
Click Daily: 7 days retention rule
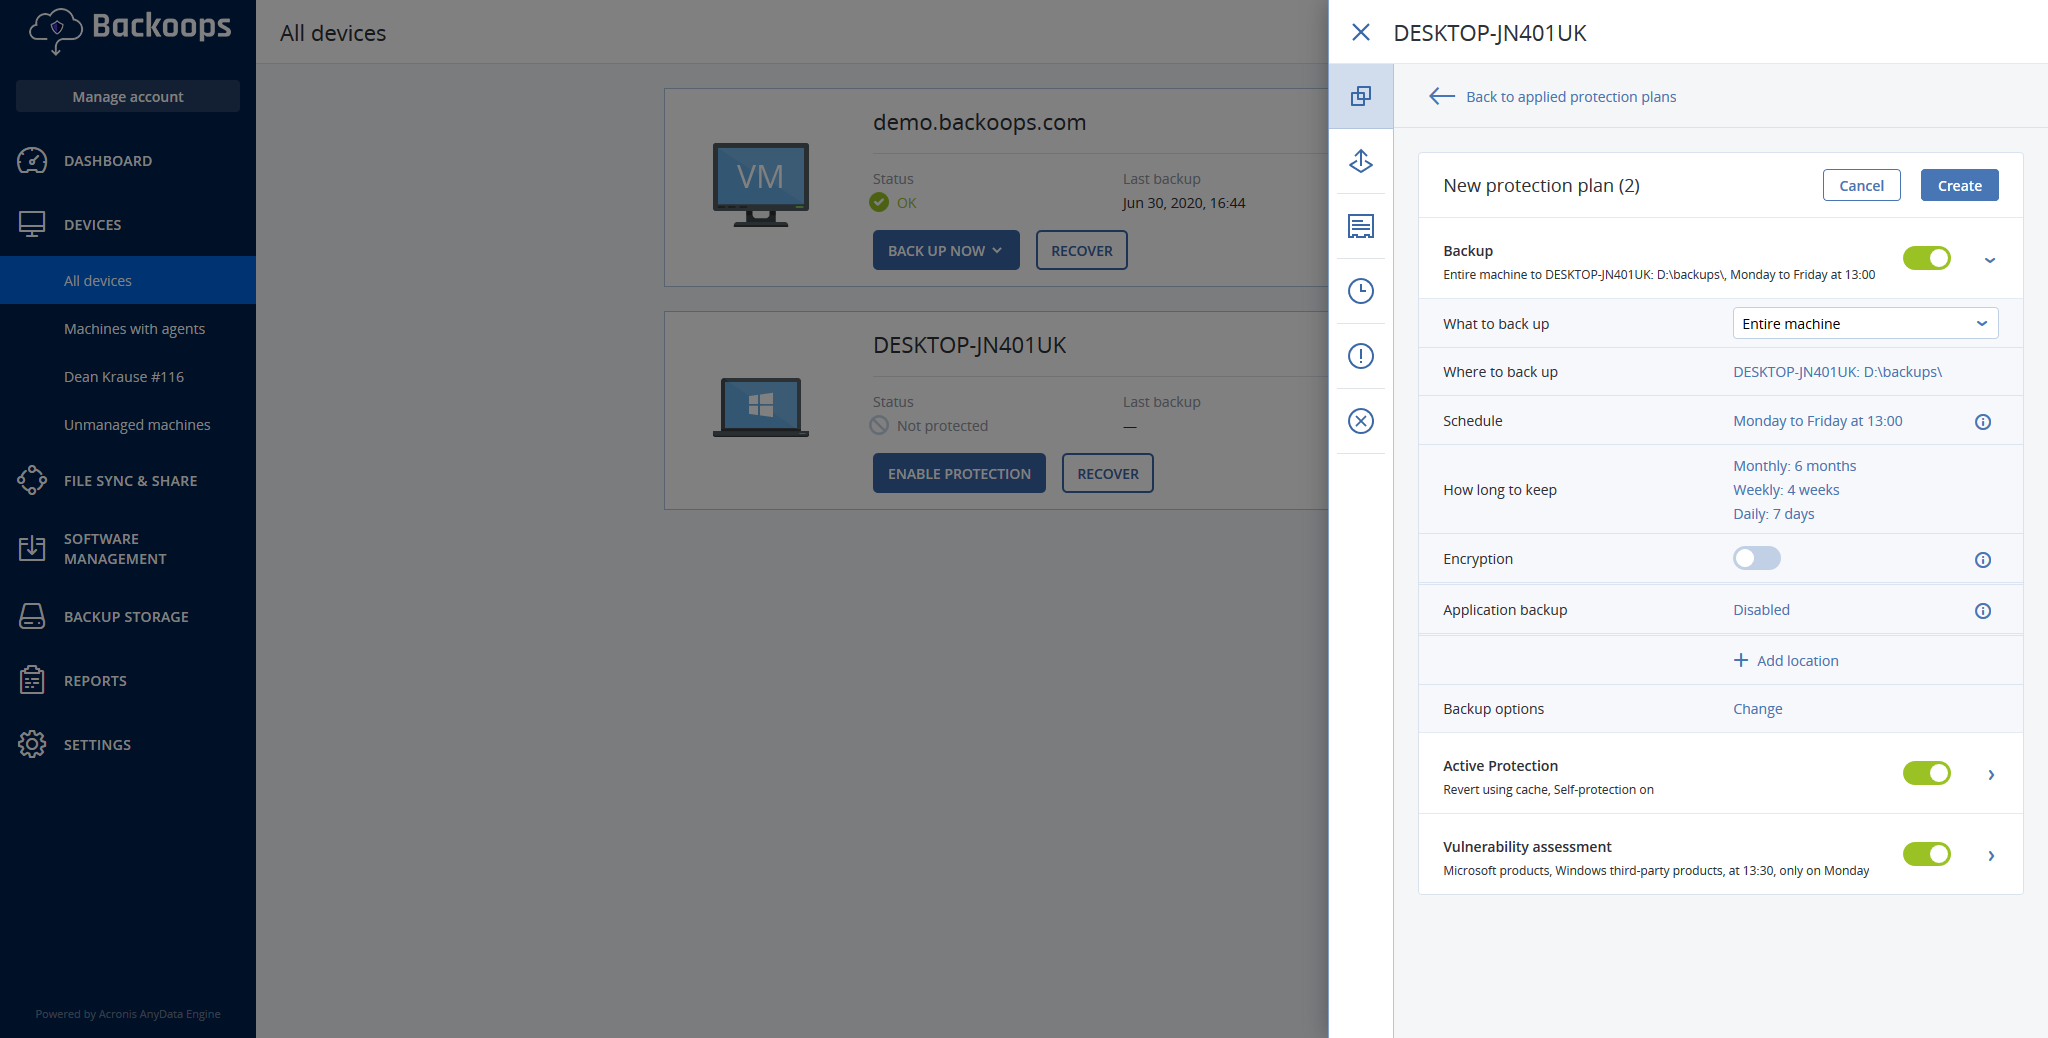(1773, 513)
